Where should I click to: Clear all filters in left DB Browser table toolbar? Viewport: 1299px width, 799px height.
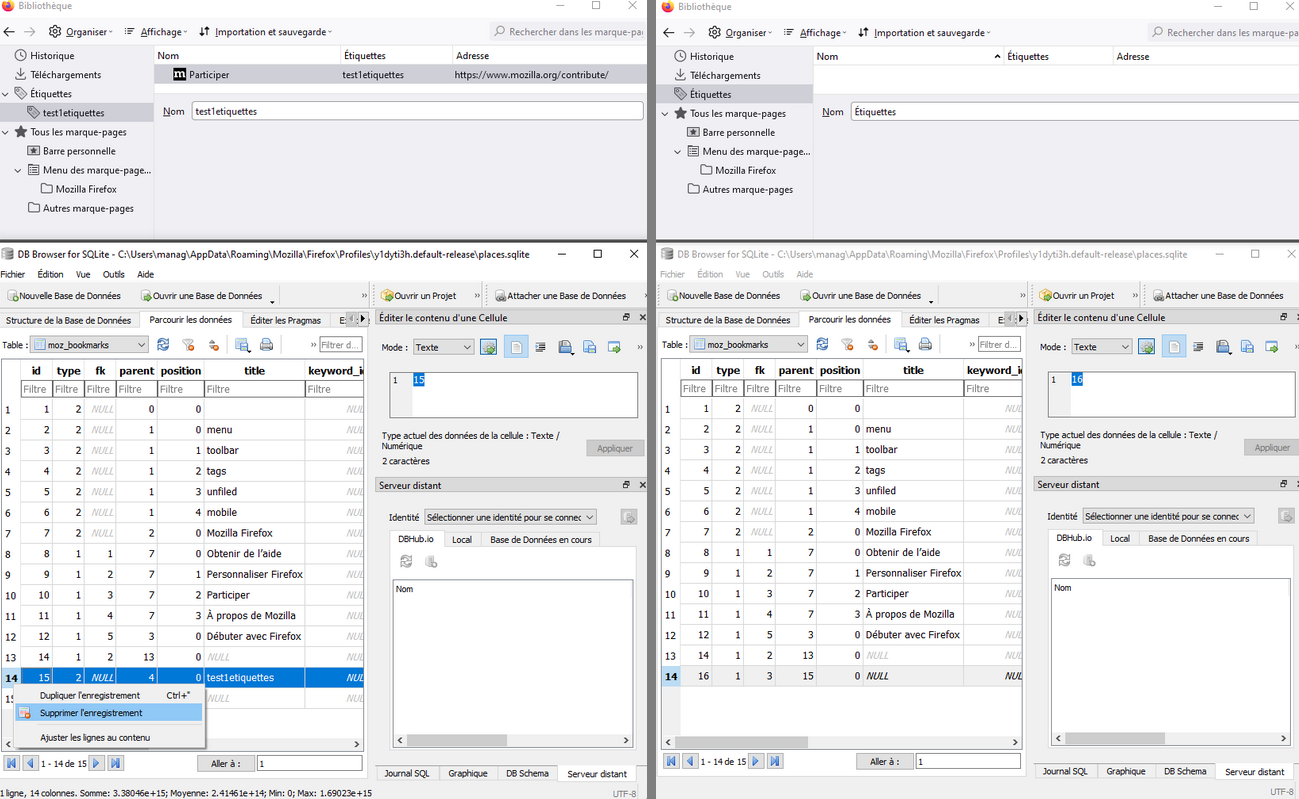point(188,345)
